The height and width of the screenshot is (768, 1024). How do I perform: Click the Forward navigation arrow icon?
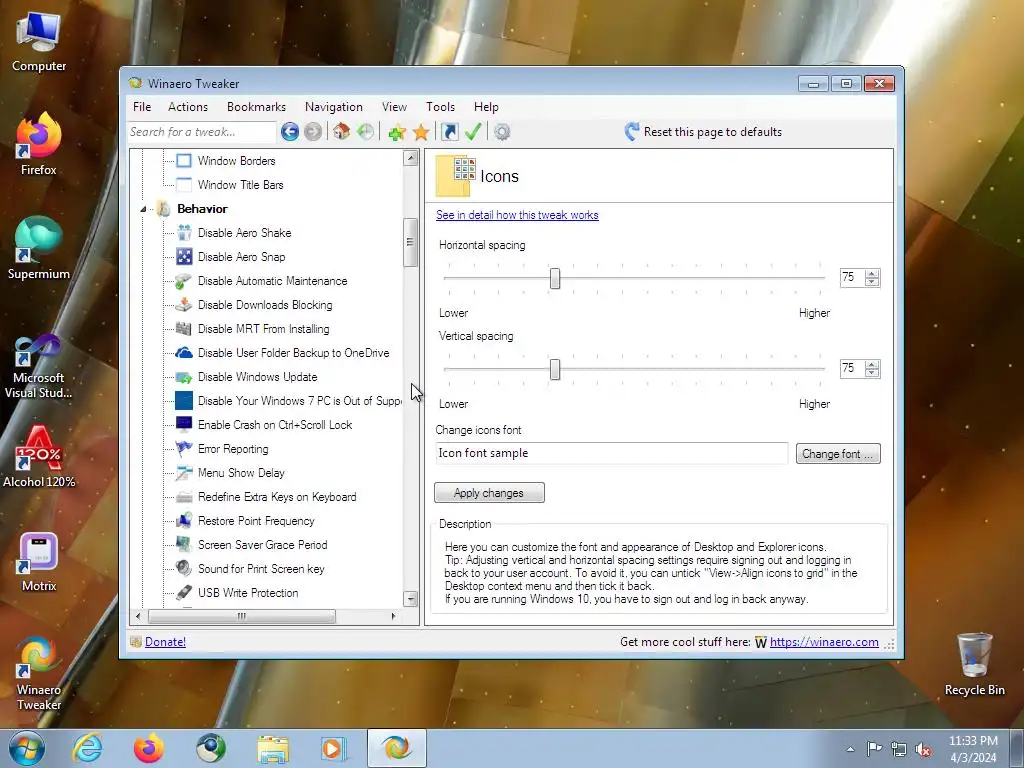click(x=313, y=132)
